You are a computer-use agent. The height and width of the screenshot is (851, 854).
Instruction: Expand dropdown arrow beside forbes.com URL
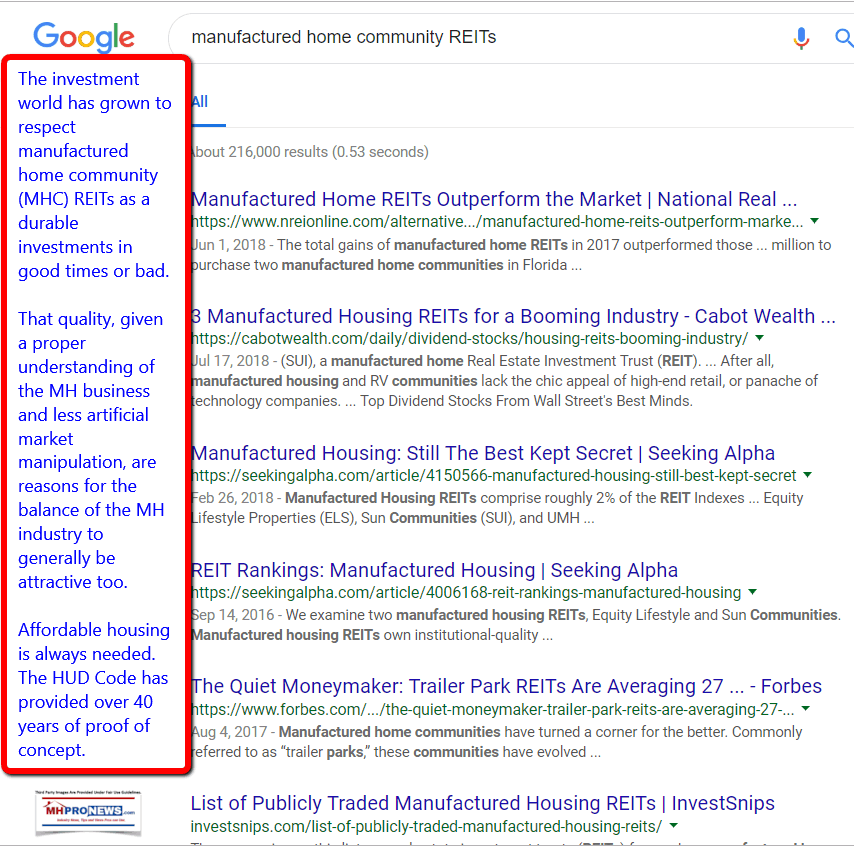click(x=806, y=708)
